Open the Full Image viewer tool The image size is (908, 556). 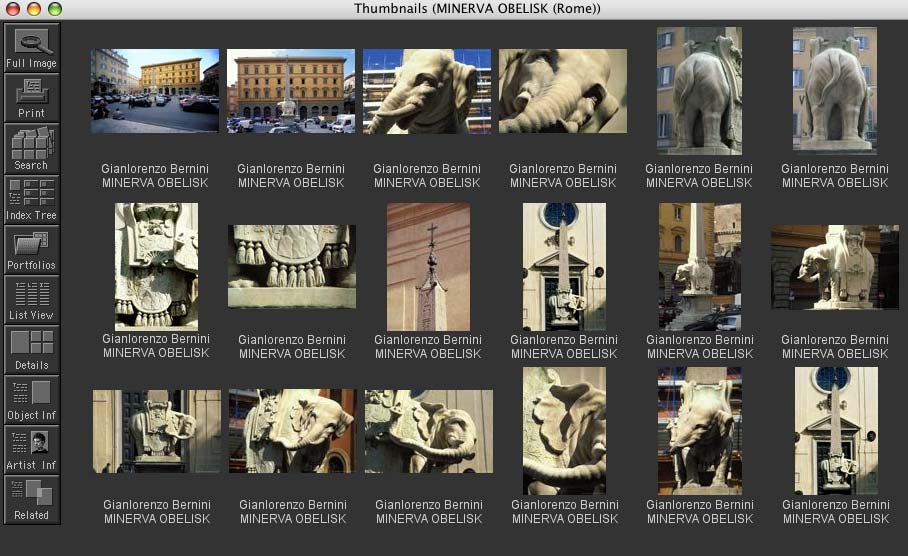point(31,48)
